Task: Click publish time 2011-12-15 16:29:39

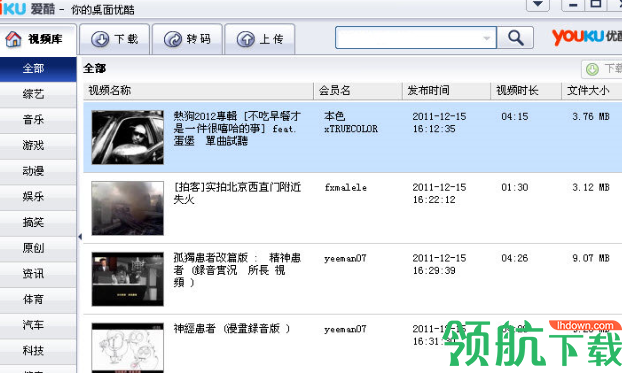Action: click(439, 264)
